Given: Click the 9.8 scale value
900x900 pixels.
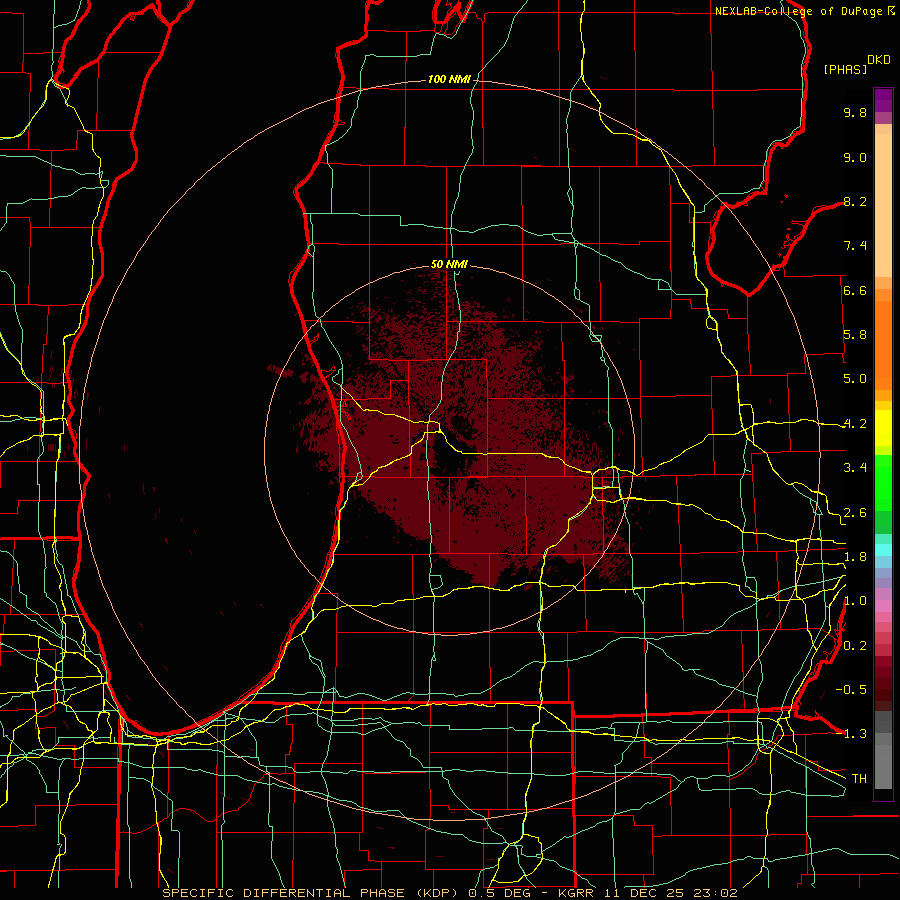Looking at the screenshot, I should click(x=855, y=112).
